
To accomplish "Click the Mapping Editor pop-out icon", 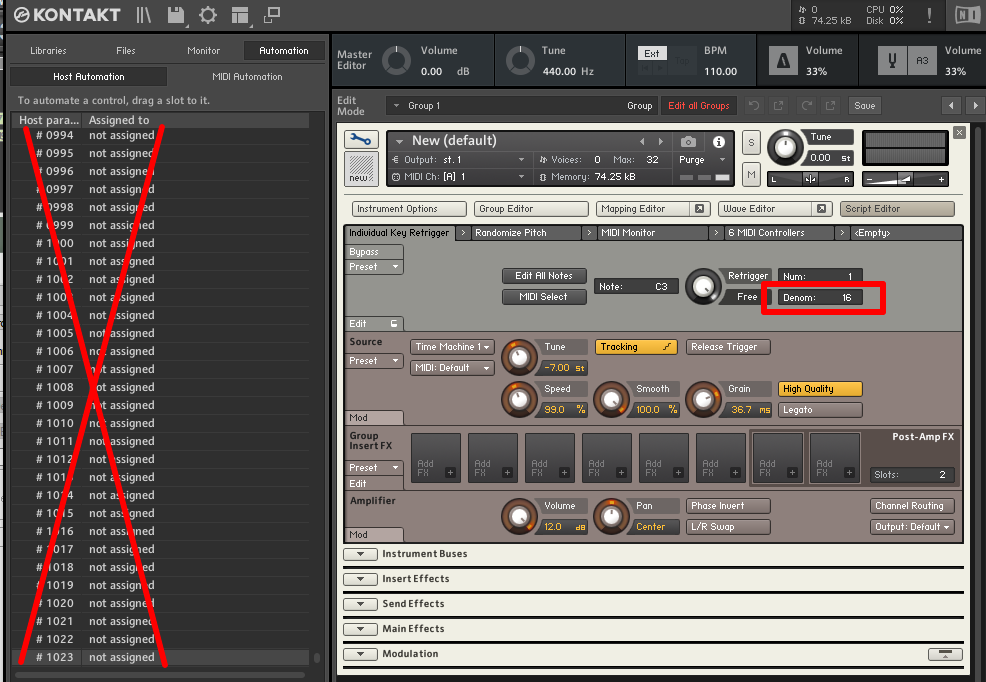I will (x=699, y=209).
